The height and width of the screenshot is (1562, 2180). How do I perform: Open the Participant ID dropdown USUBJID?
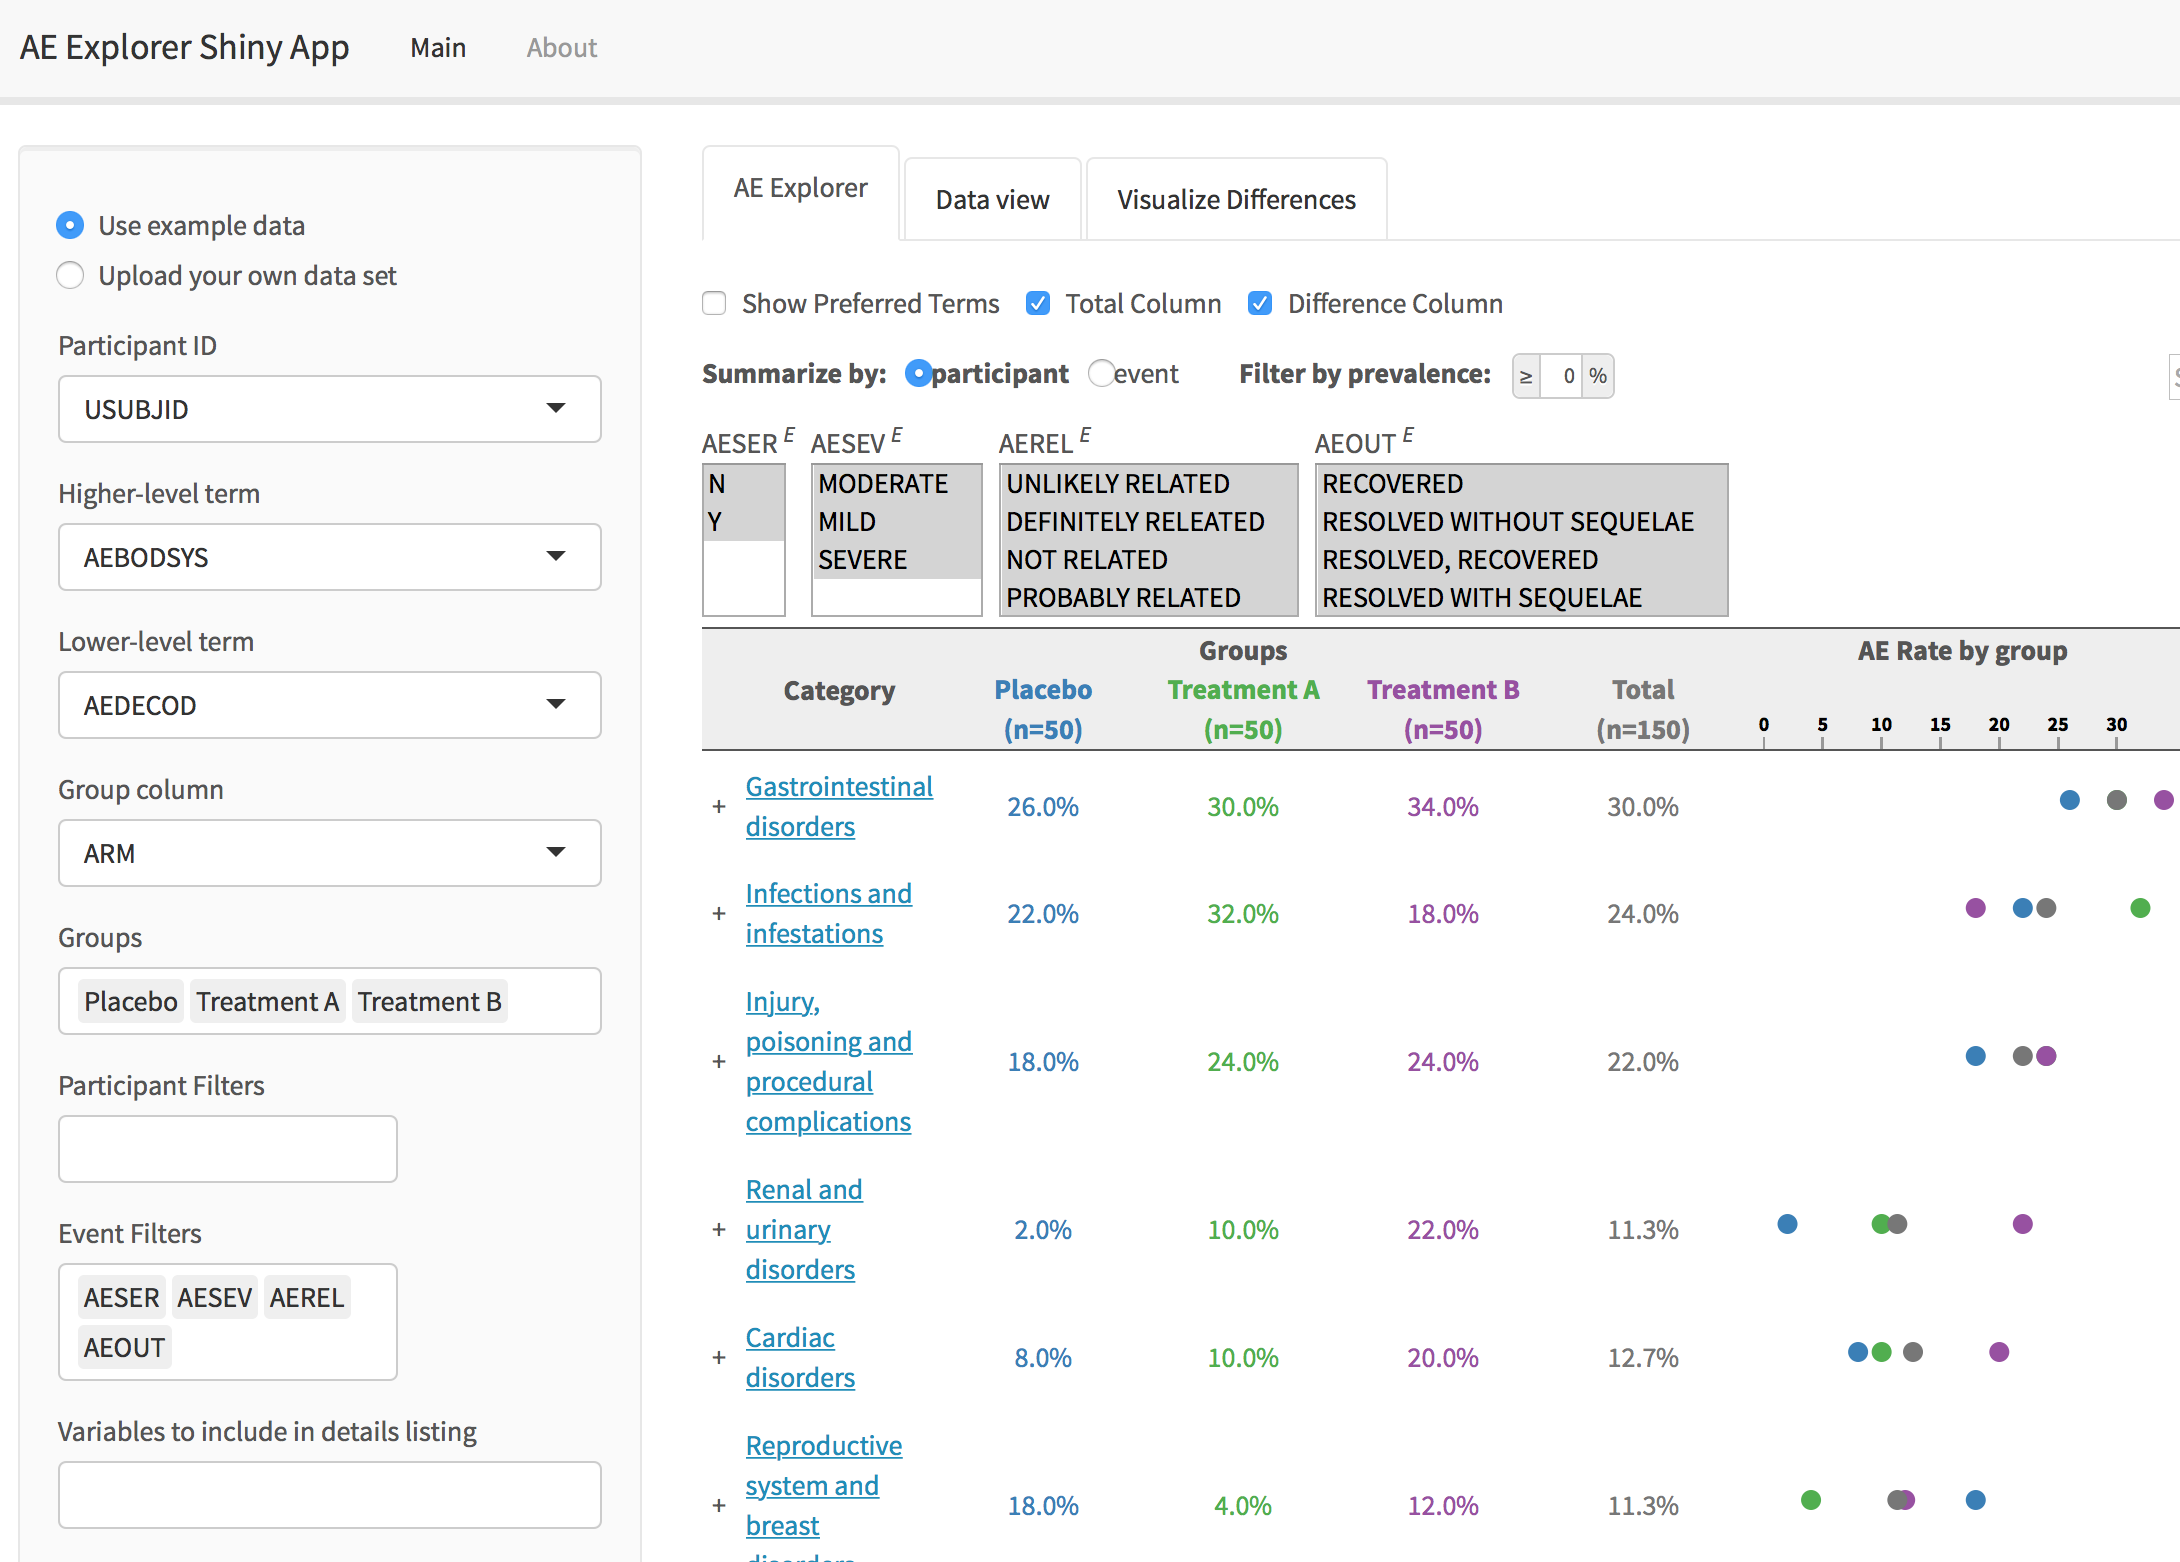click(324, 411)
